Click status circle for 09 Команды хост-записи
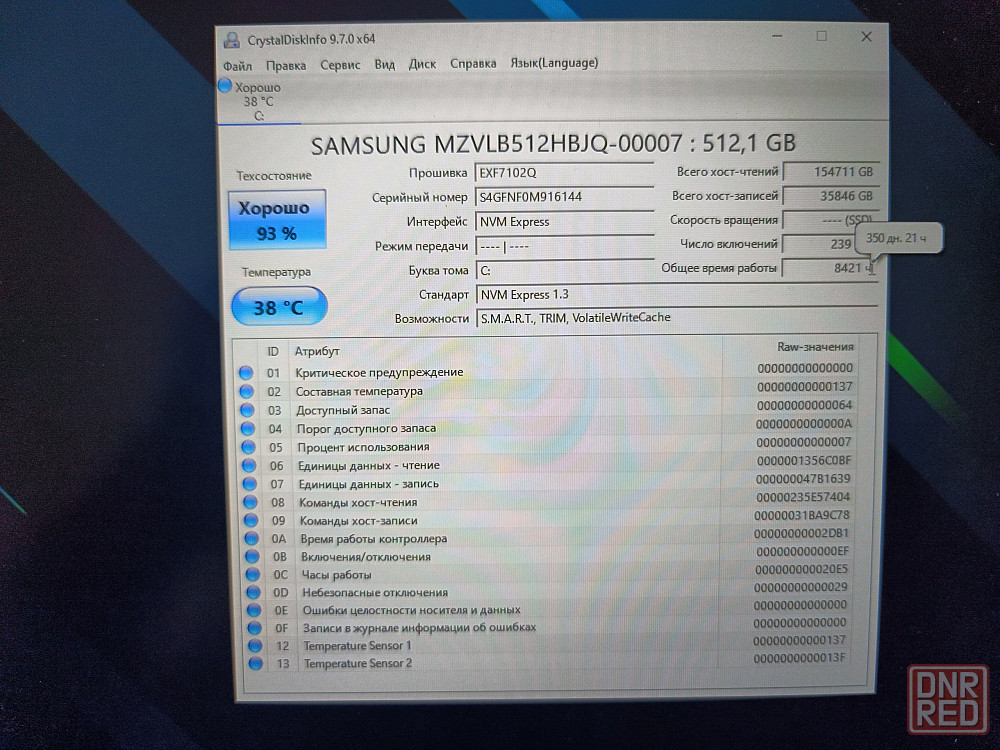 point(251,520)
